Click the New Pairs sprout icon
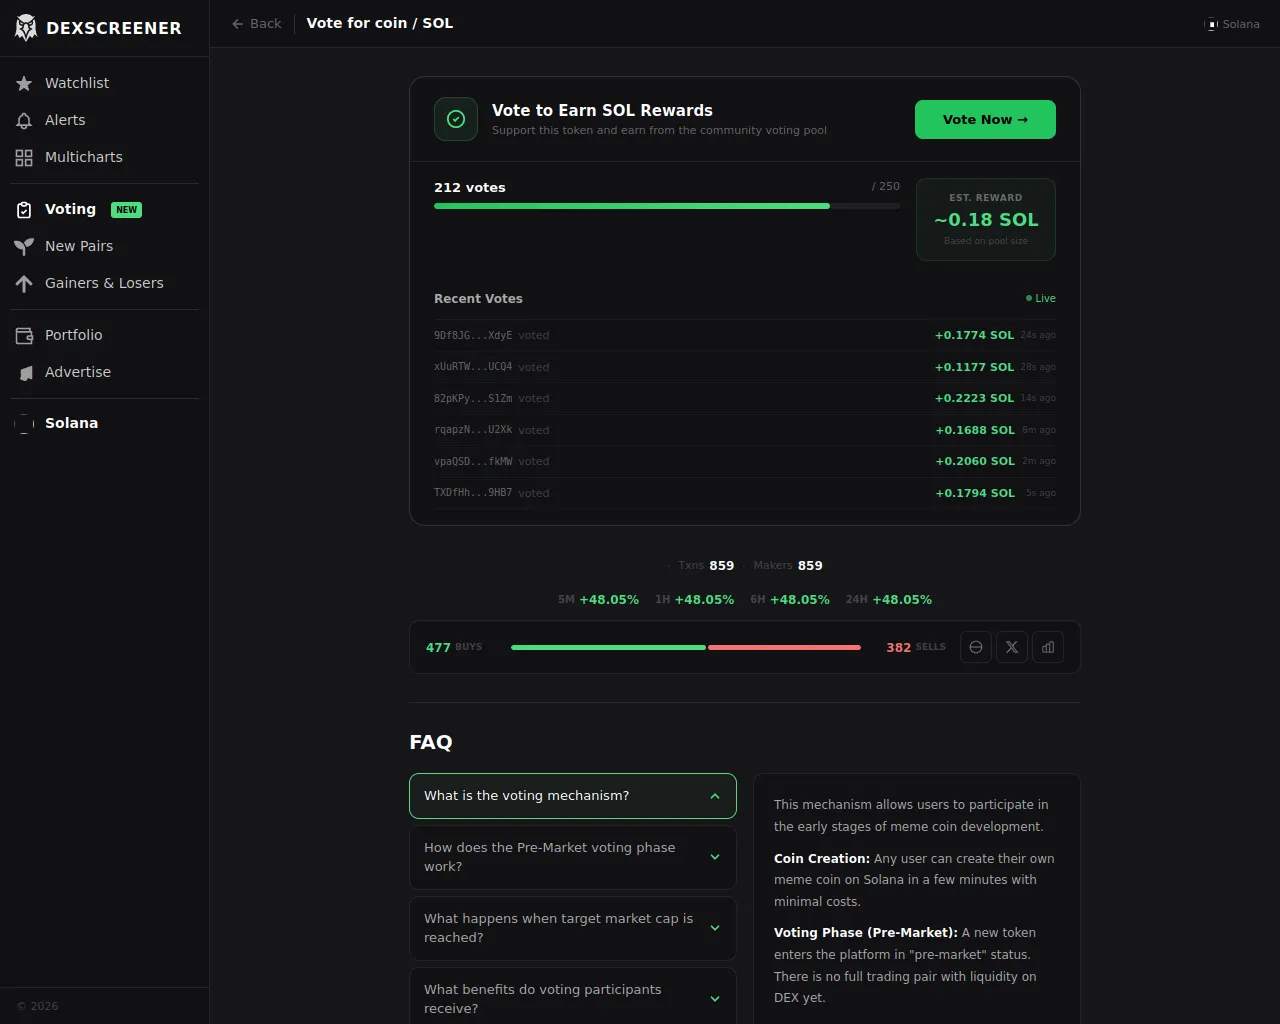1280x1024 pixels. pyautogui.click(x=24, y=247)
